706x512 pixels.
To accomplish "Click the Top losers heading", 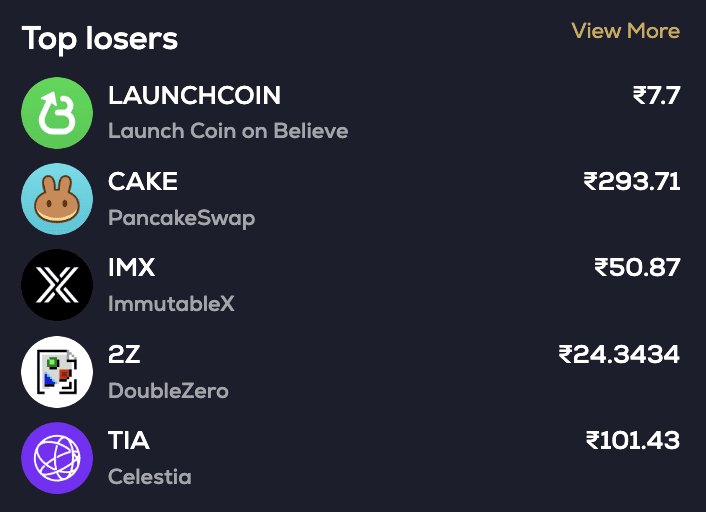I will click(x=100, y=39).
